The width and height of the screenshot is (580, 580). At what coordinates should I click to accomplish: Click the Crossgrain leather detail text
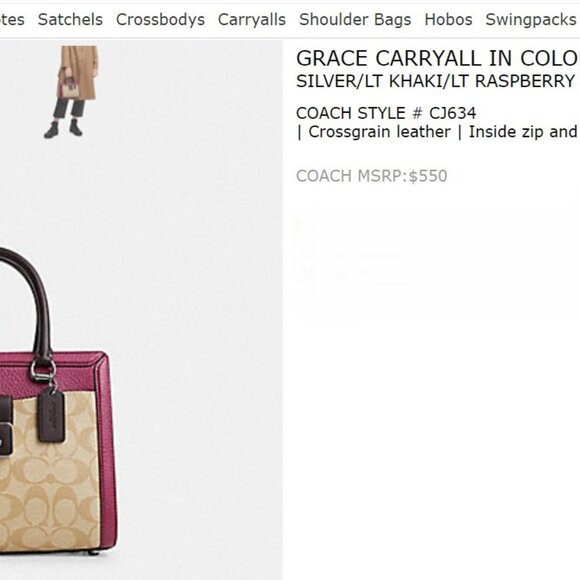pos(380,132)
